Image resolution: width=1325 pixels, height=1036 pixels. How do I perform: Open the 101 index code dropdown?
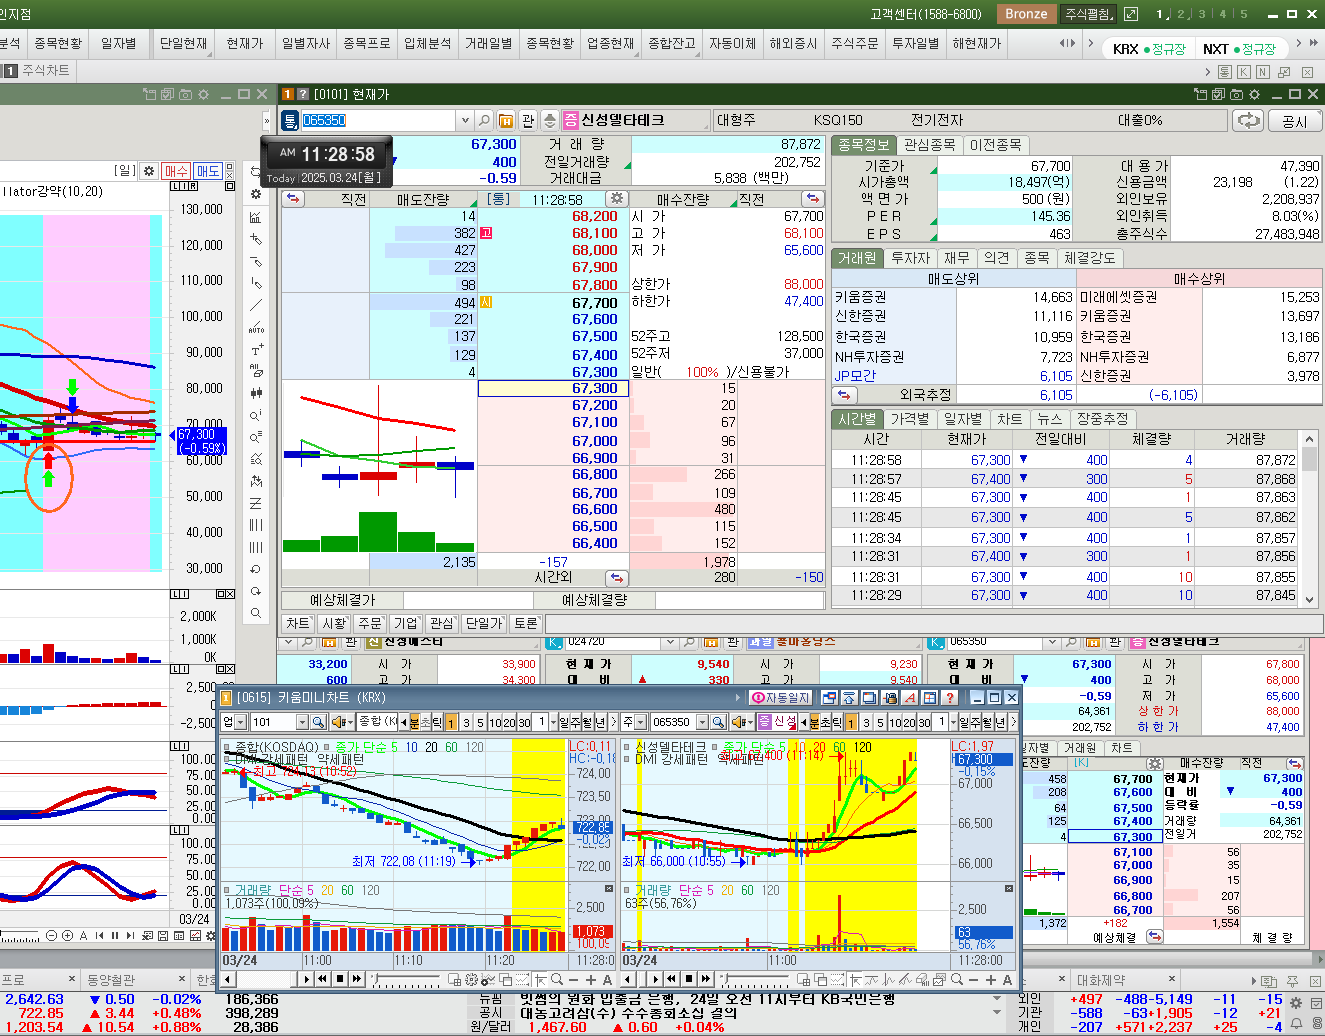[302, 722]
